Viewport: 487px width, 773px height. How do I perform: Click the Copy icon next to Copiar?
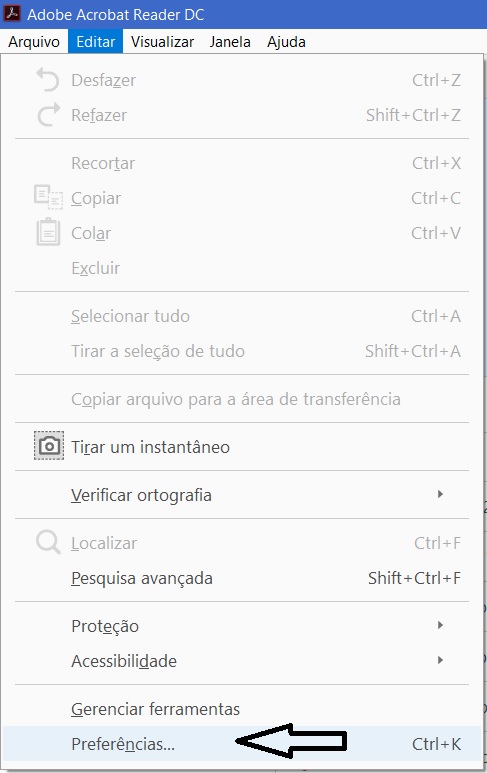[48, 197]
